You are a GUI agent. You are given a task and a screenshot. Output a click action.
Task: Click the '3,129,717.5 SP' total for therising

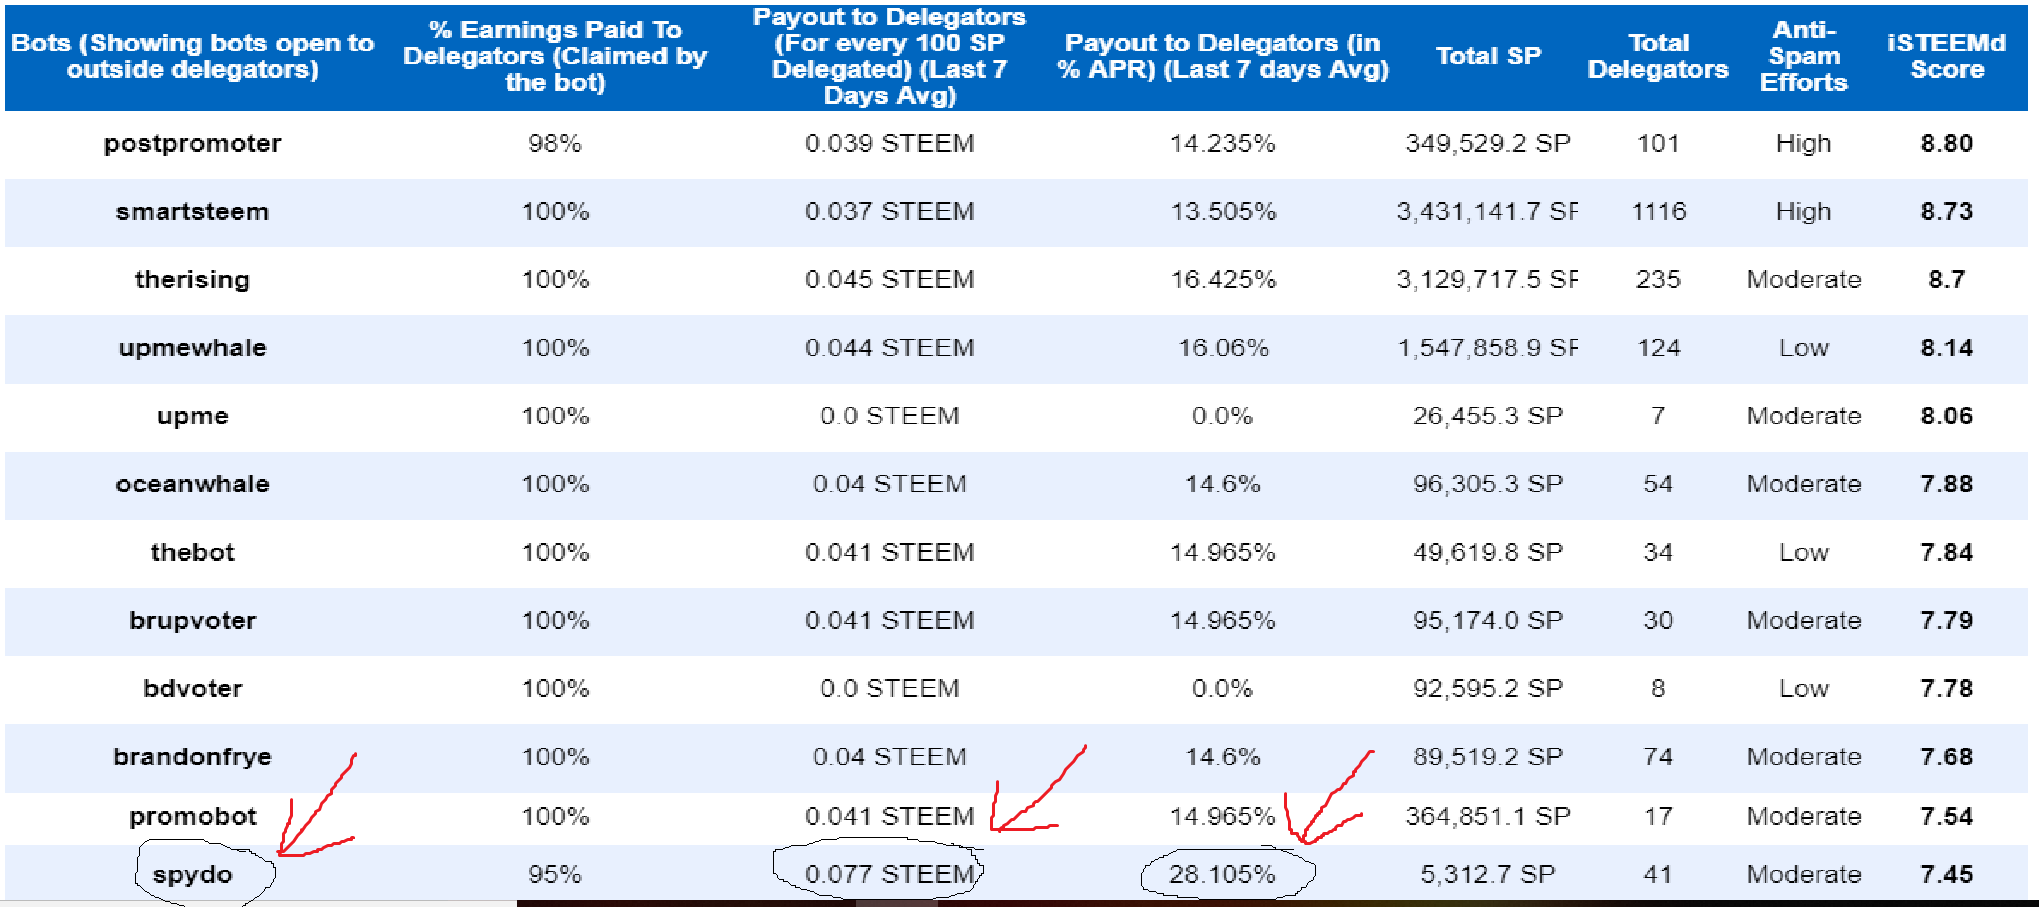1488,280
